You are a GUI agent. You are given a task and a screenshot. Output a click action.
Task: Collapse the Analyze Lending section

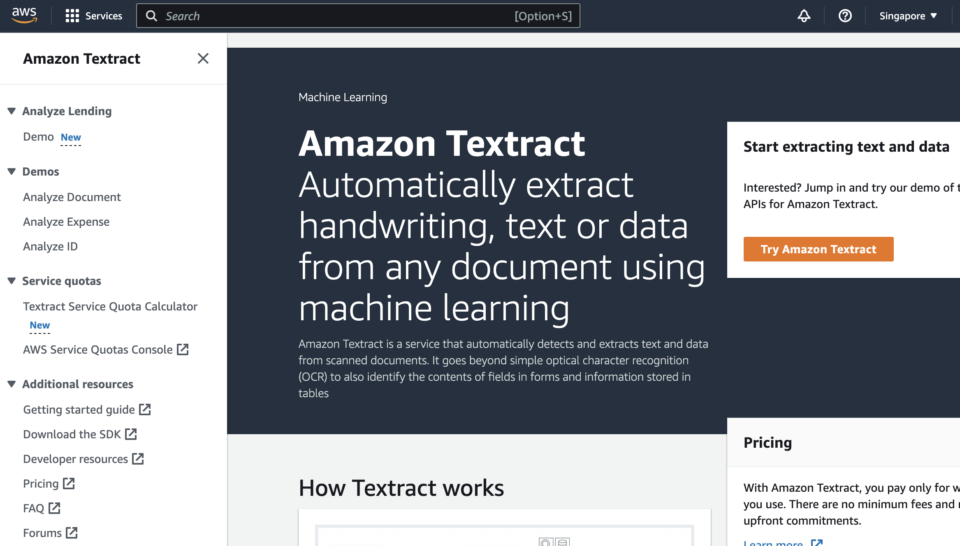click(x=12, y=112)
